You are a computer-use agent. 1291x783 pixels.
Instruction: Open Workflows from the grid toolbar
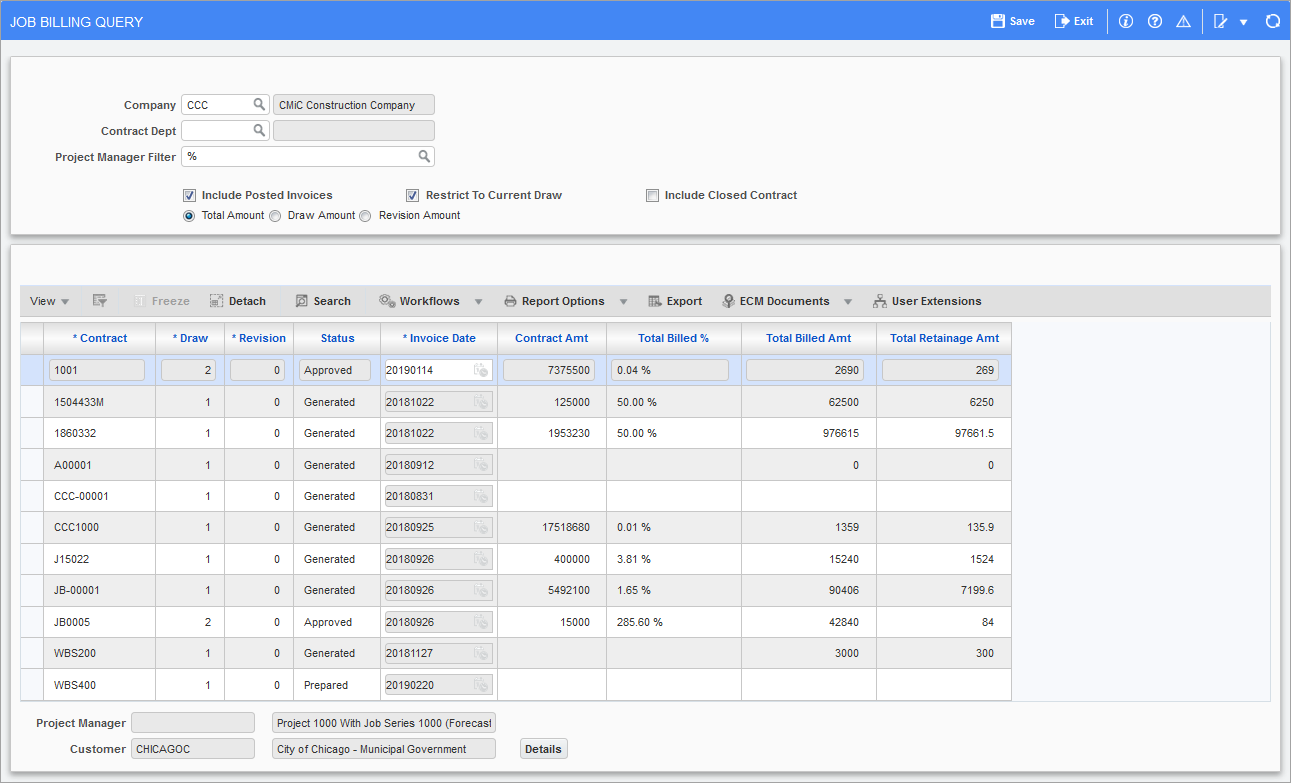tap(421, 300)
